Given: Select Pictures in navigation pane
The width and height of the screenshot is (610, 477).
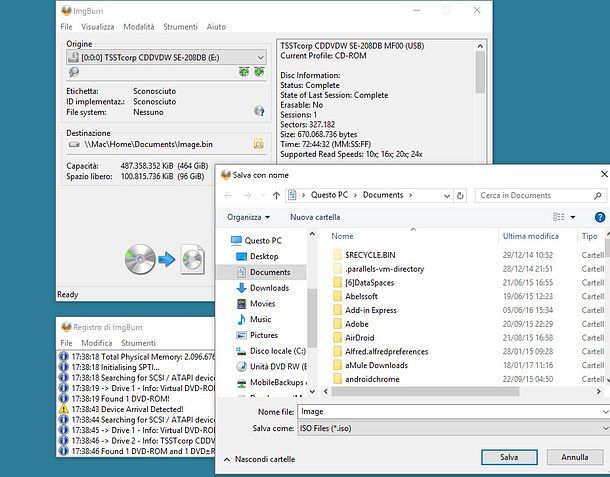Looking at the screenshot, I should [x=257, y=335].
